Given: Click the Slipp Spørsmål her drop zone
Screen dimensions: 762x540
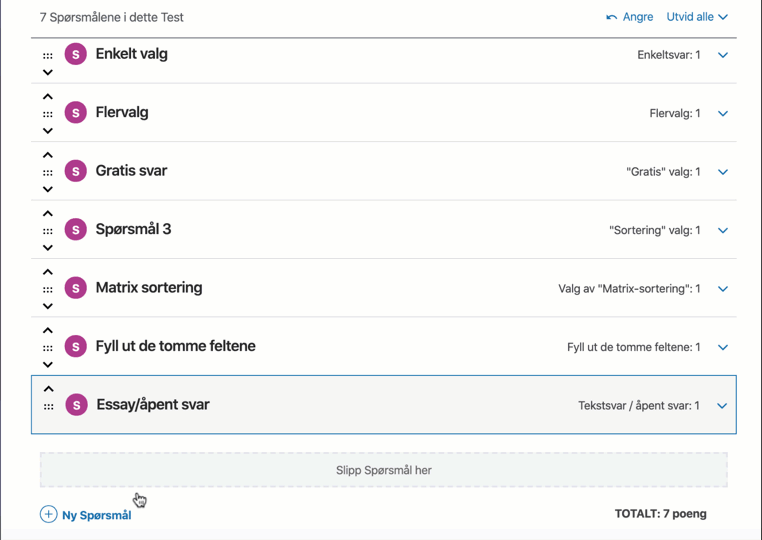Looking at the screenshot, I should coord(384,470).
